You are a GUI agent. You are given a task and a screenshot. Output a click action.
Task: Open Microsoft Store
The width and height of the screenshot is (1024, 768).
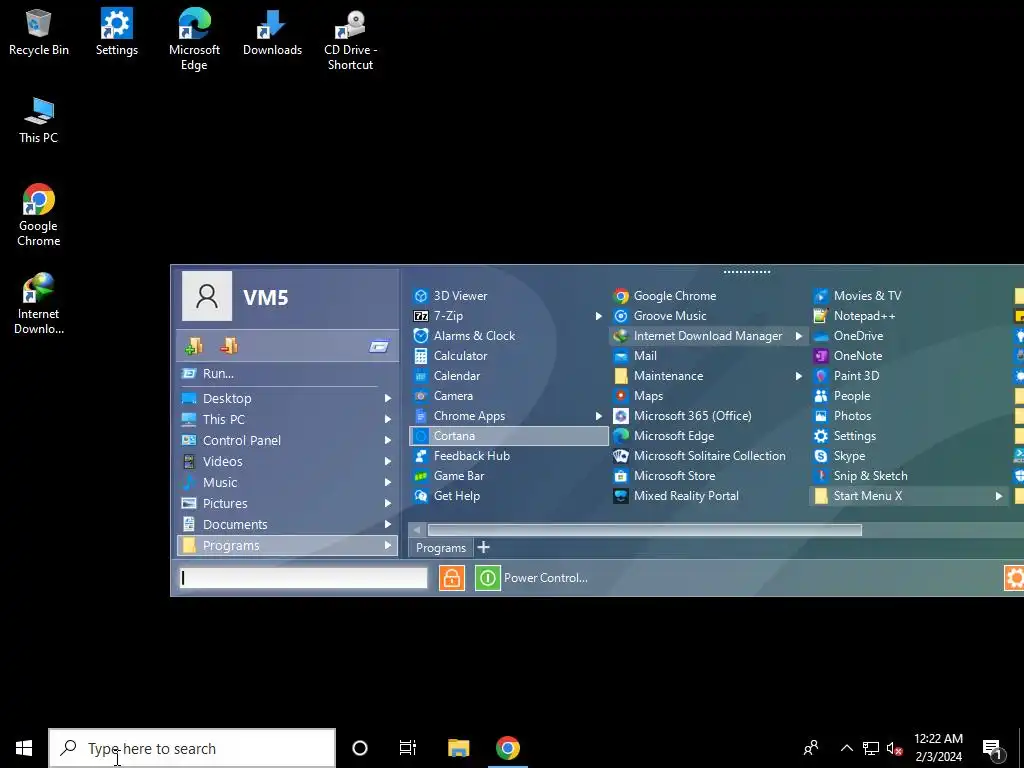click(x=709, y=476)
